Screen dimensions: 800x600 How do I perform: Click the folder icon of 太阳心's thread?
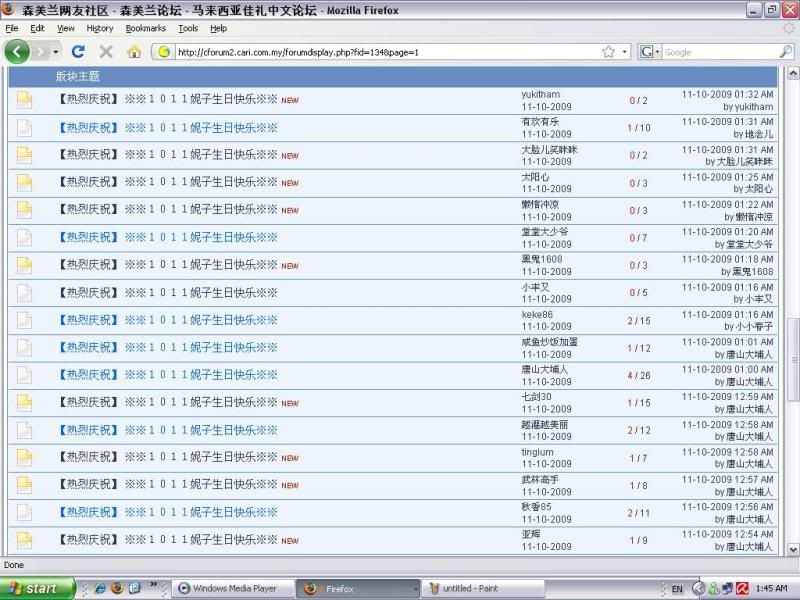tap(24, 183)
